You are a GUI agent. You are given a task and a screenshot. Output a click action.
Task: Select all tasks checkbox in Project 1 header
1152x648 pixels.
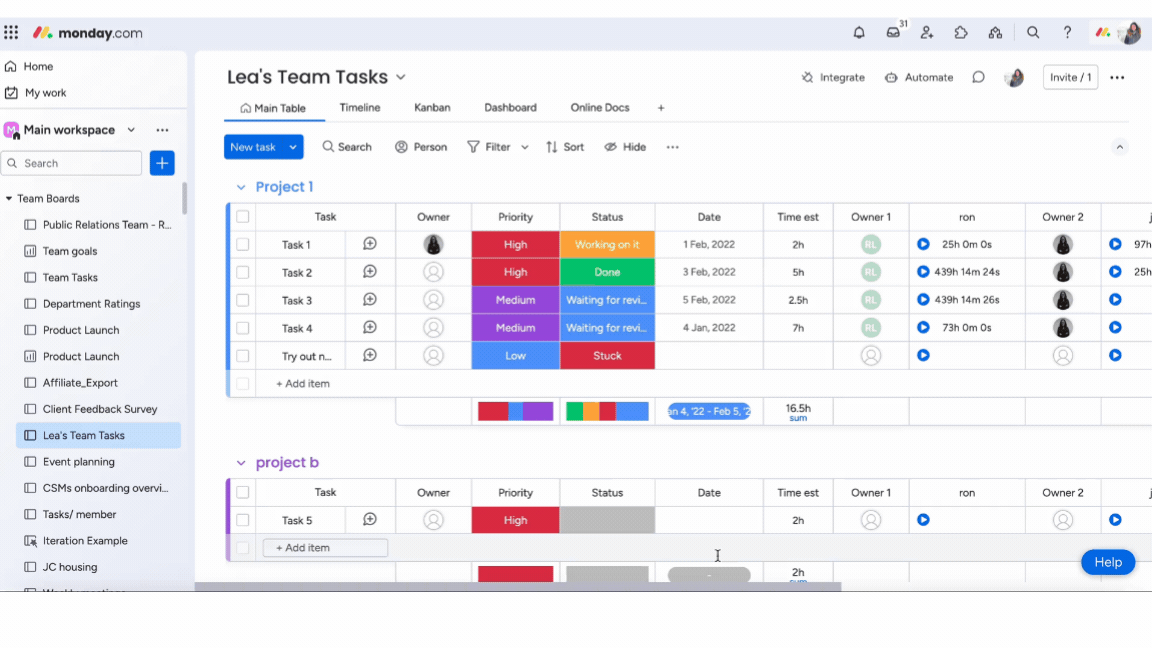click(242, 217)
